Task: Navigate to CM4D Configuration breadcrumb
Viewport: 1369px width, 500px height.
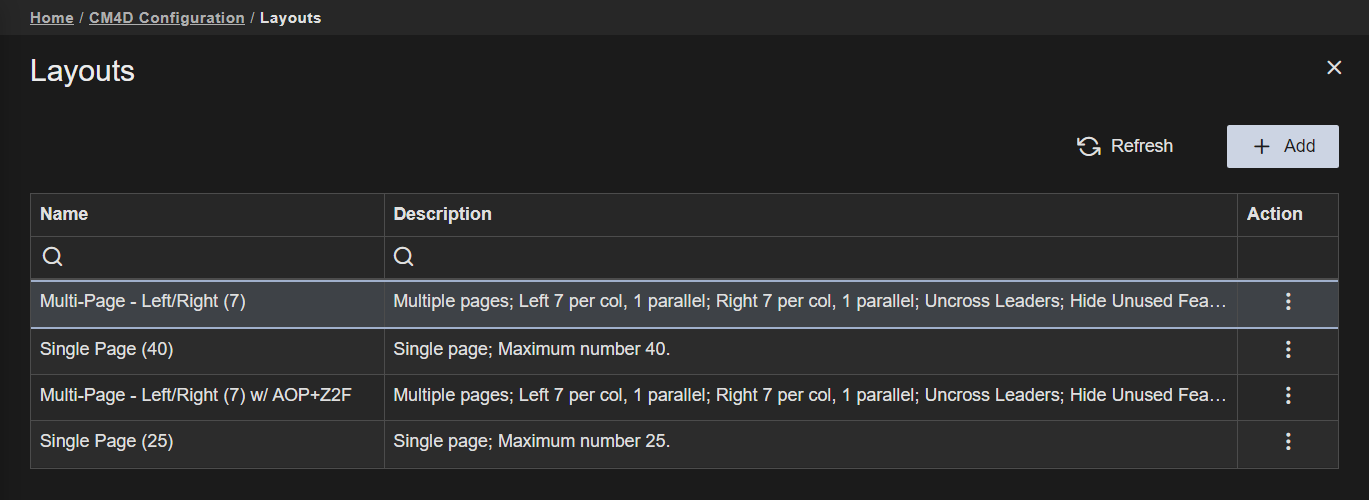Action: click(x=167, y=18)
